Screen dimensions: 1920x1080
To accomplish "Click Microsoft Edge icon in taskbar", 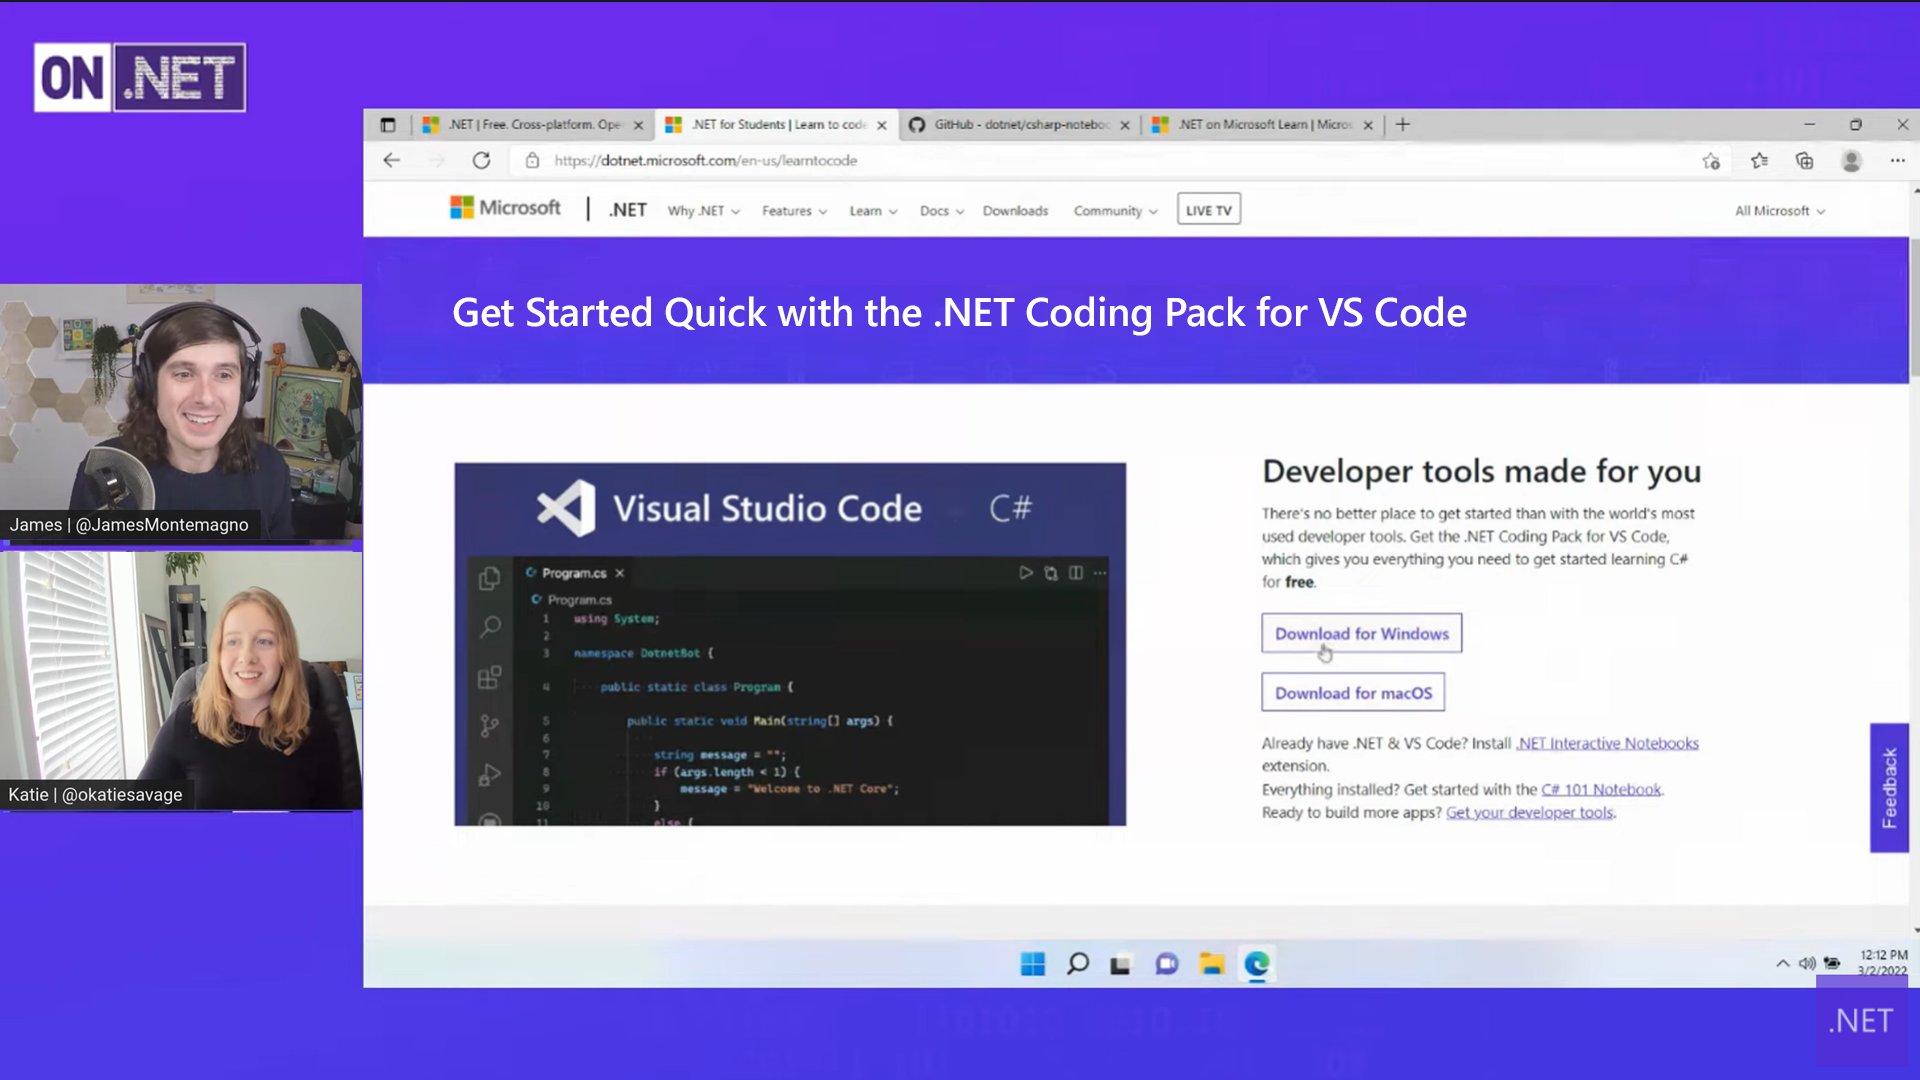I will pyautogui.click(x=1256, y=964).
